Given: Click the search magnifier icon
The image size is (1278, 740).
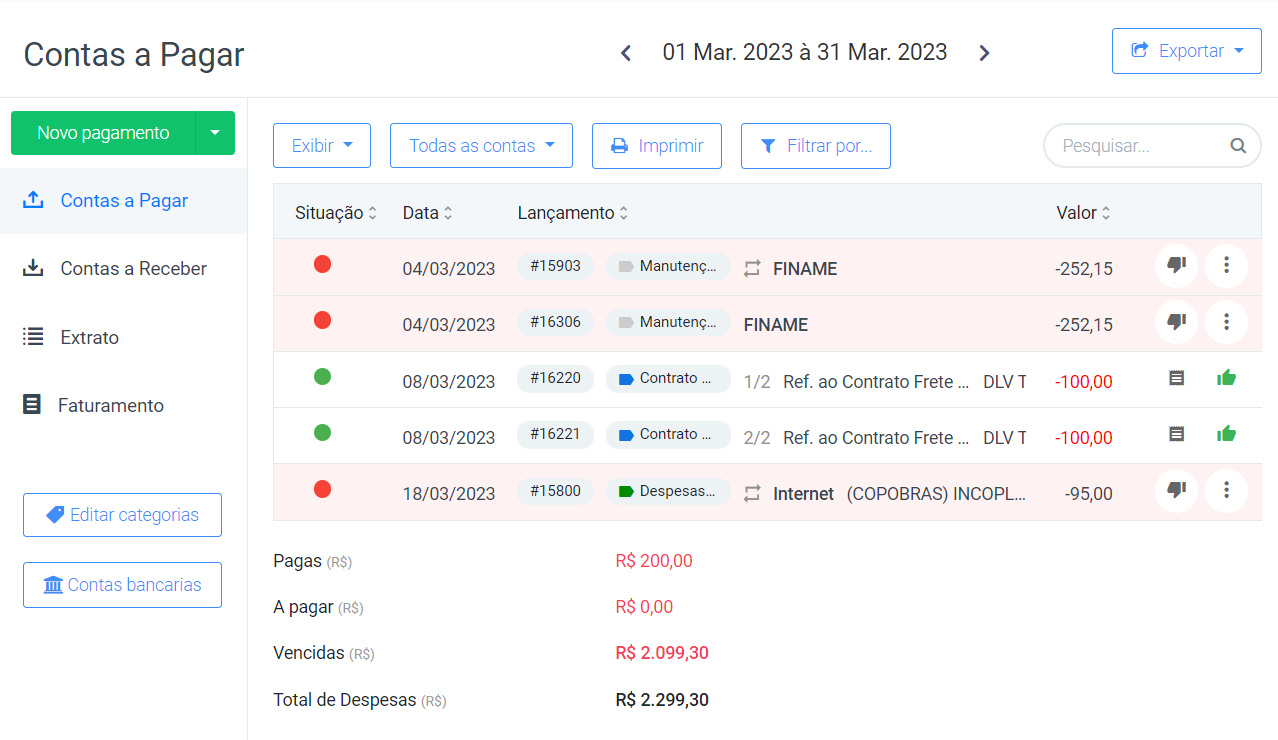Looking at the screenshot, I should click(x=1238, y=146).
